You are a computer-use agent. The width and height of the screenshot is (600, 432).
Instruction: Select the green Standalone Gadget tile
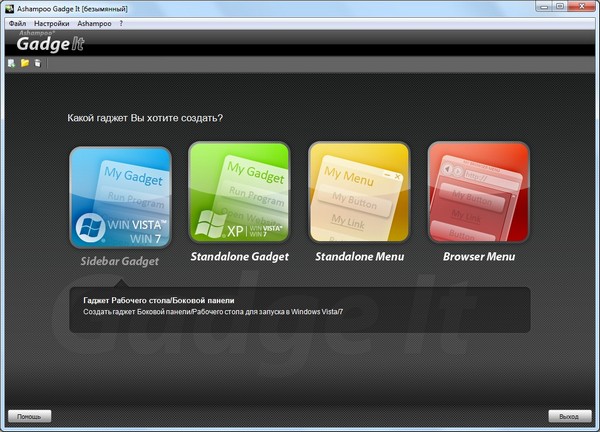[240, 196]
